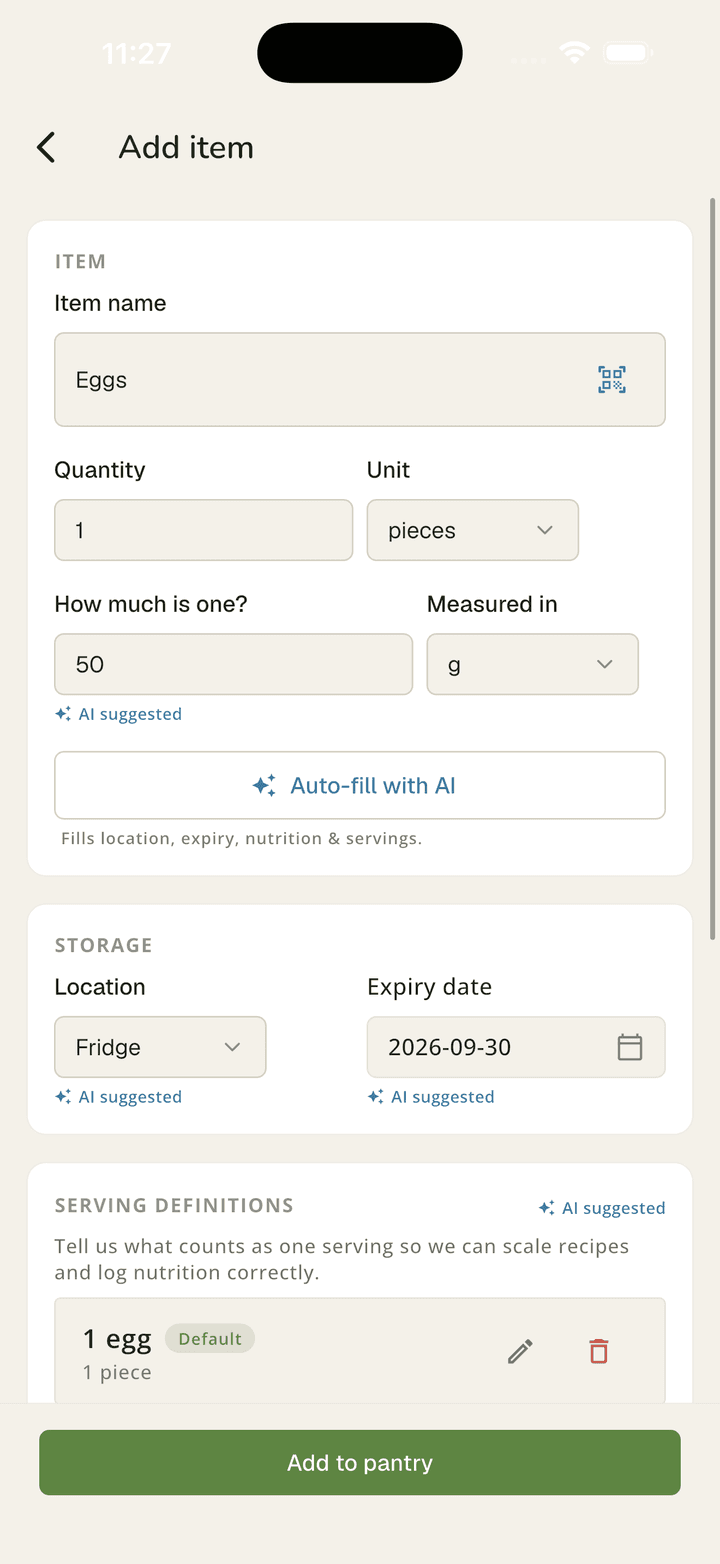720x1564 pixels.
Task: Tap AI suggested in Serving Definitions header
Action: (602, 1208)
